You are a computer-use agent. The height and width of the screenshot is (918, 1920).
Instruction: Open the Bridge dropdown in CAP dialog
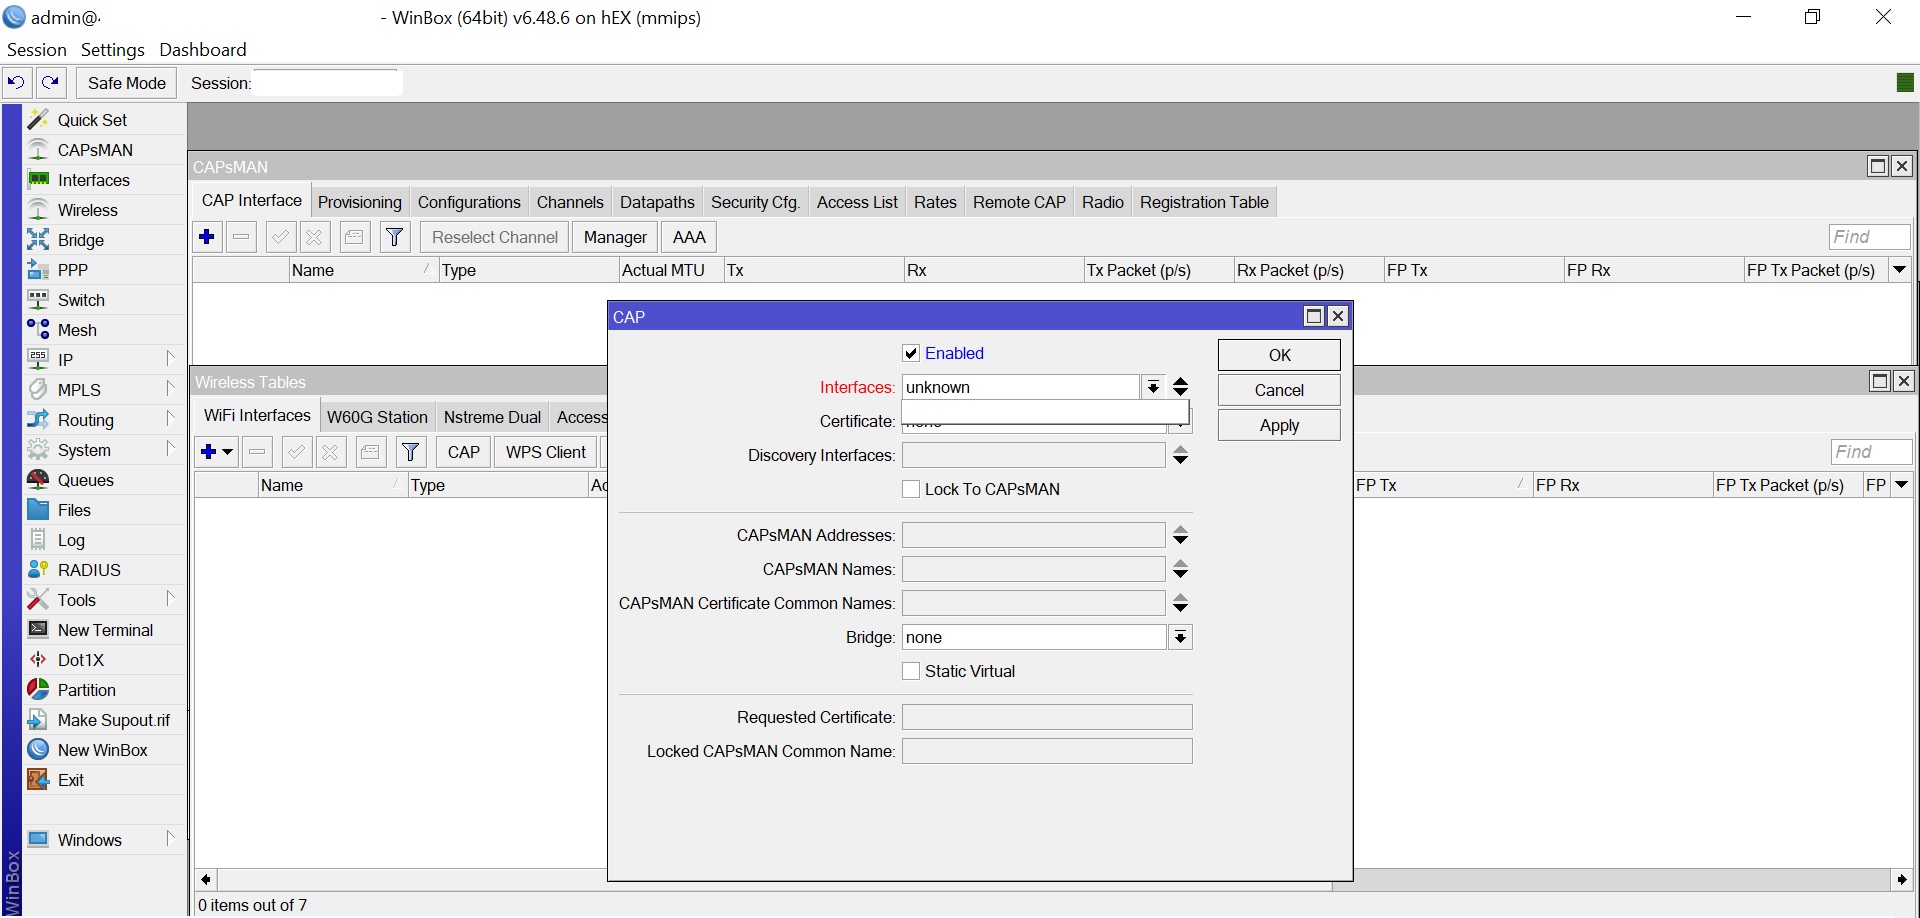(1180, 637)
